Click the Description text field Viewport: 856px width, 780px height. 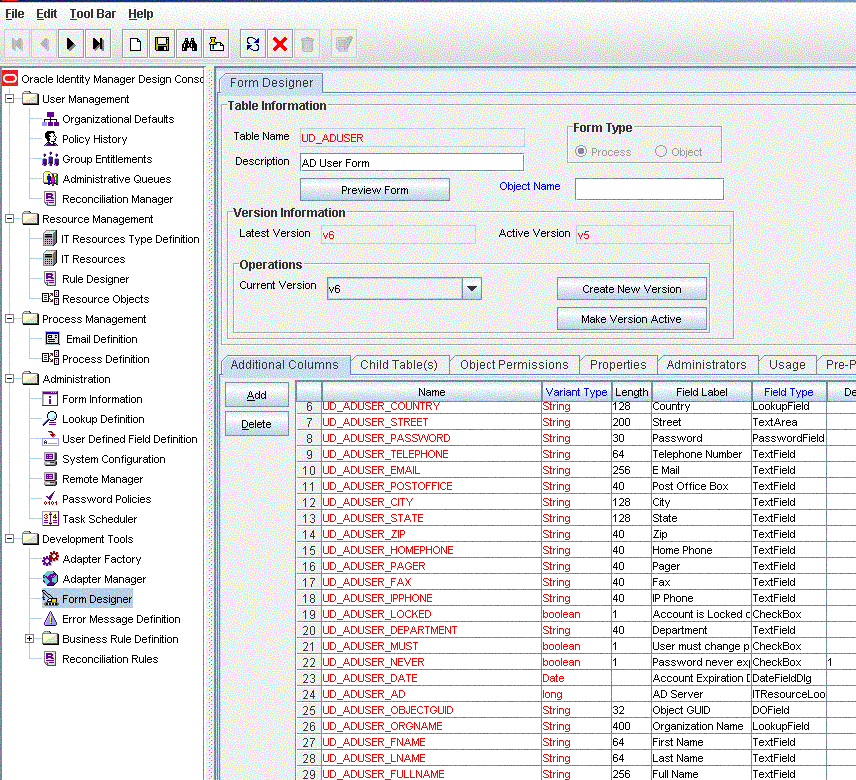tap(411, 162)
